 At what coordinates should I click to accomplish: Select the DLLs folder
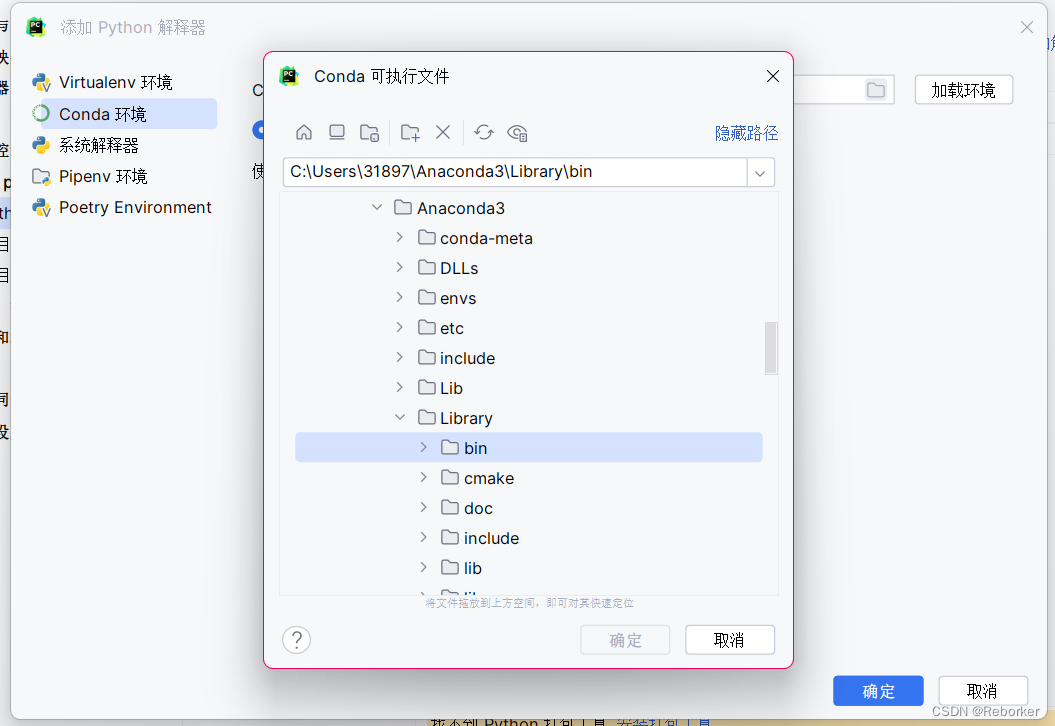click(528, 268)
